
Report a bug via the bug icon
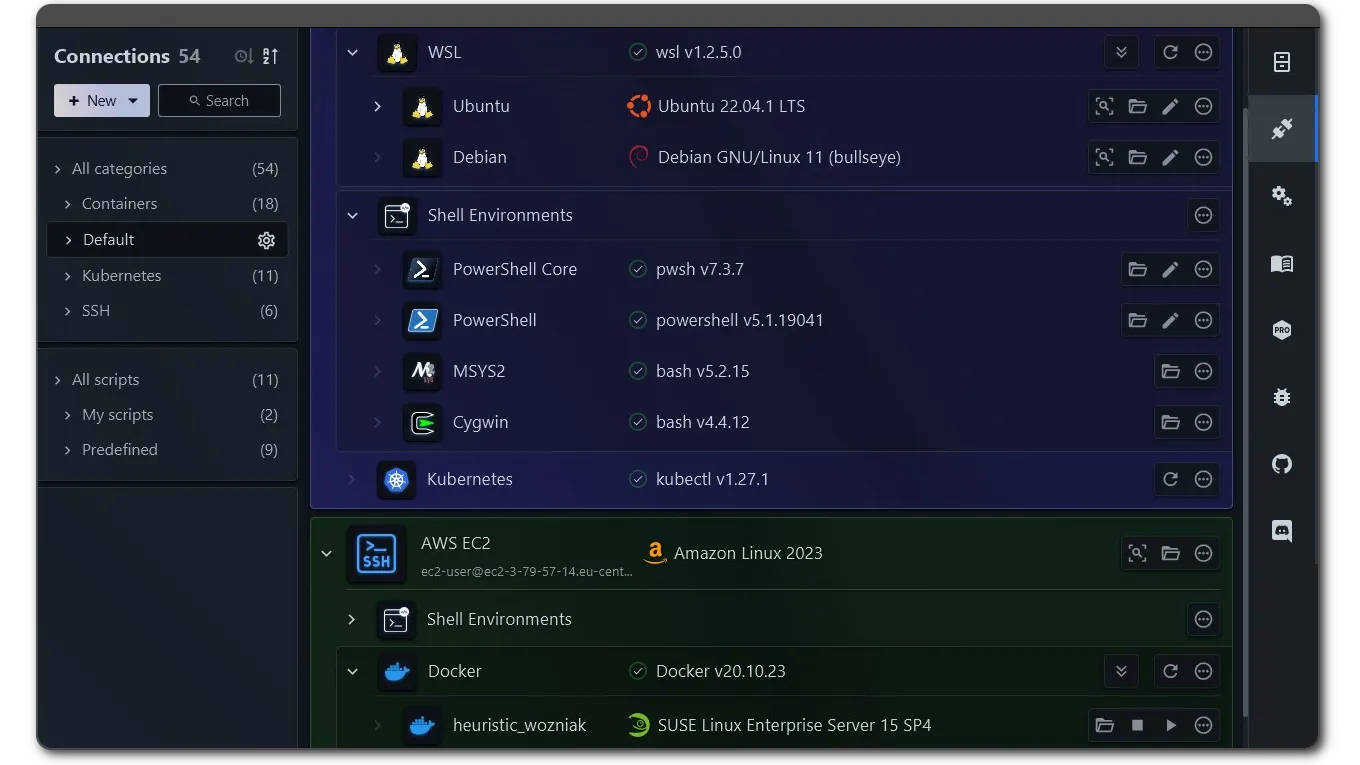[x=1282, y=397]
